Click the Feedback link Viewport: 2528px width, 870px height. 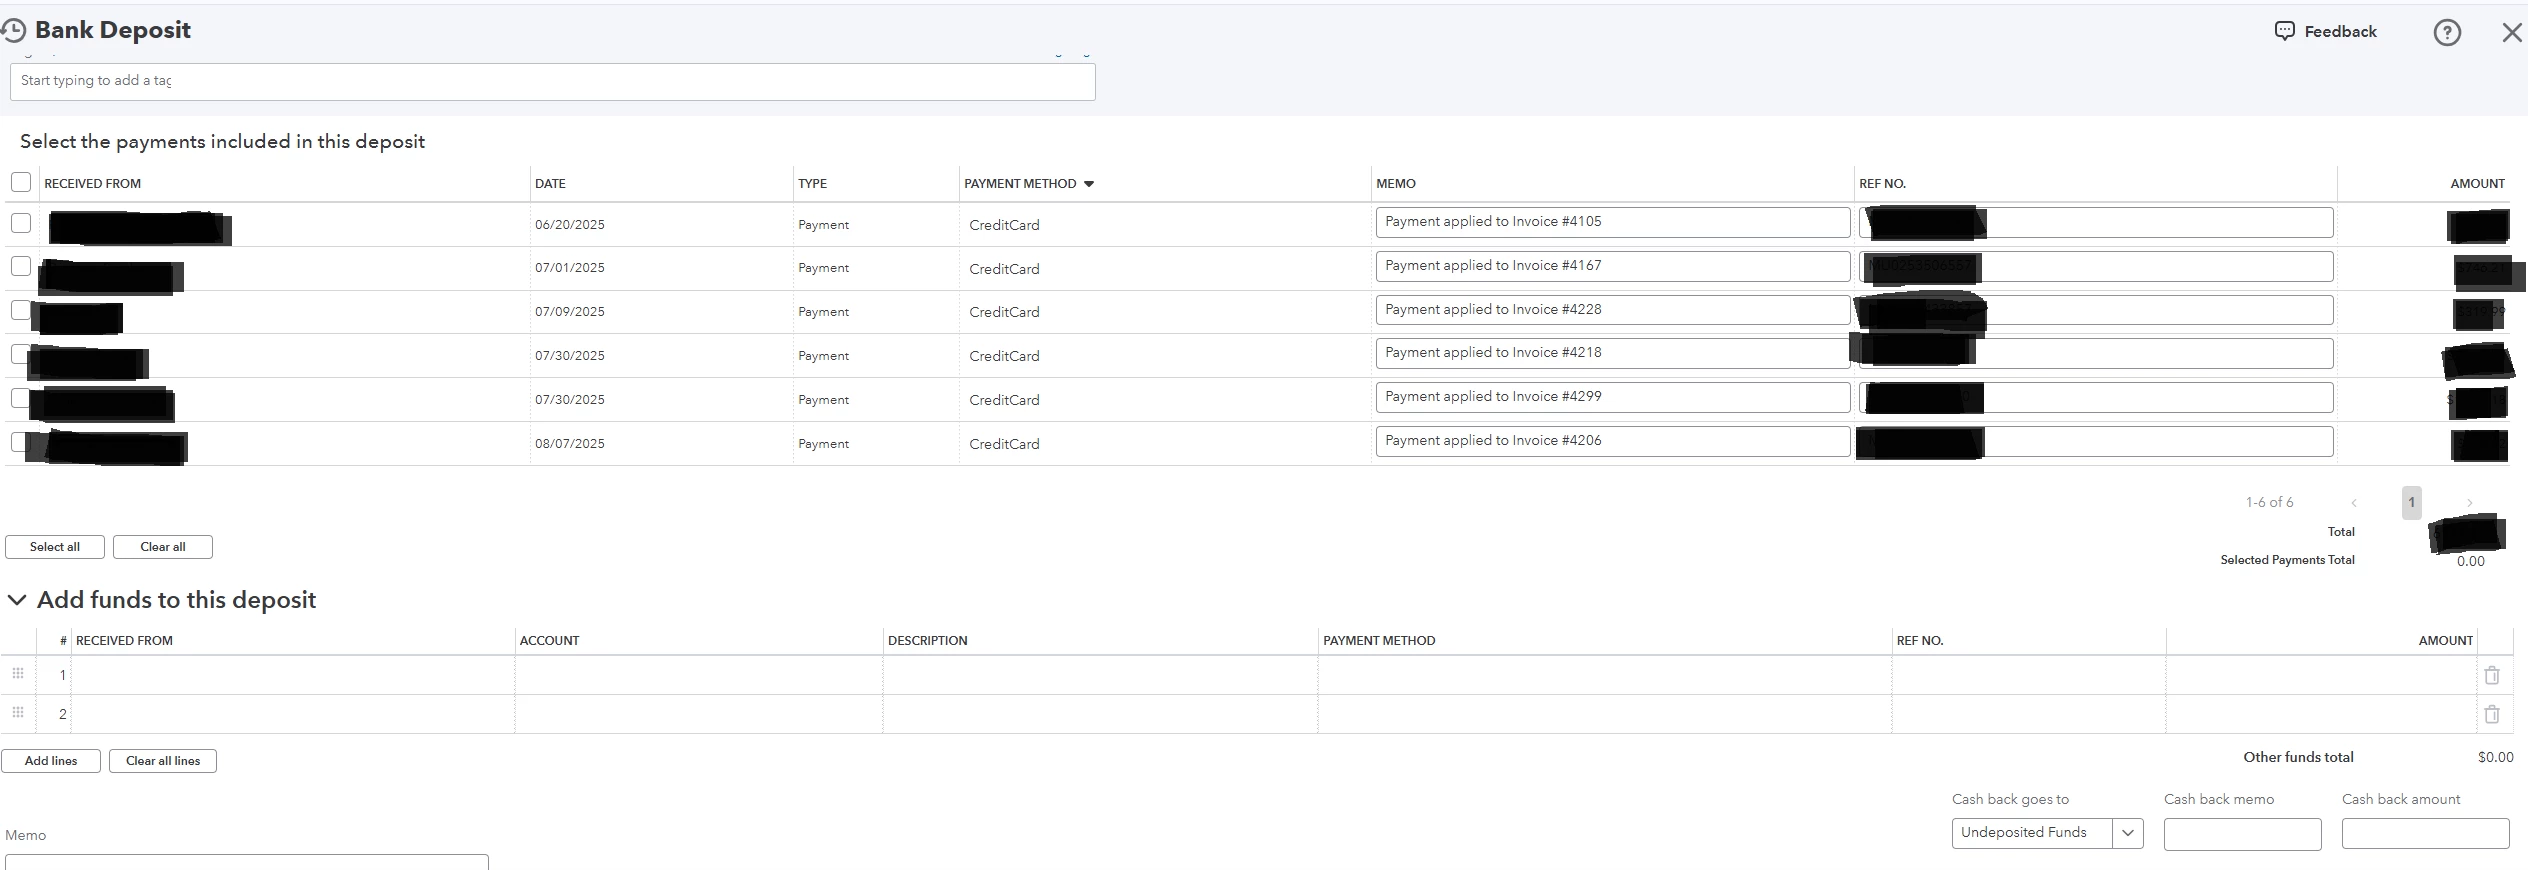point(2340,32)
